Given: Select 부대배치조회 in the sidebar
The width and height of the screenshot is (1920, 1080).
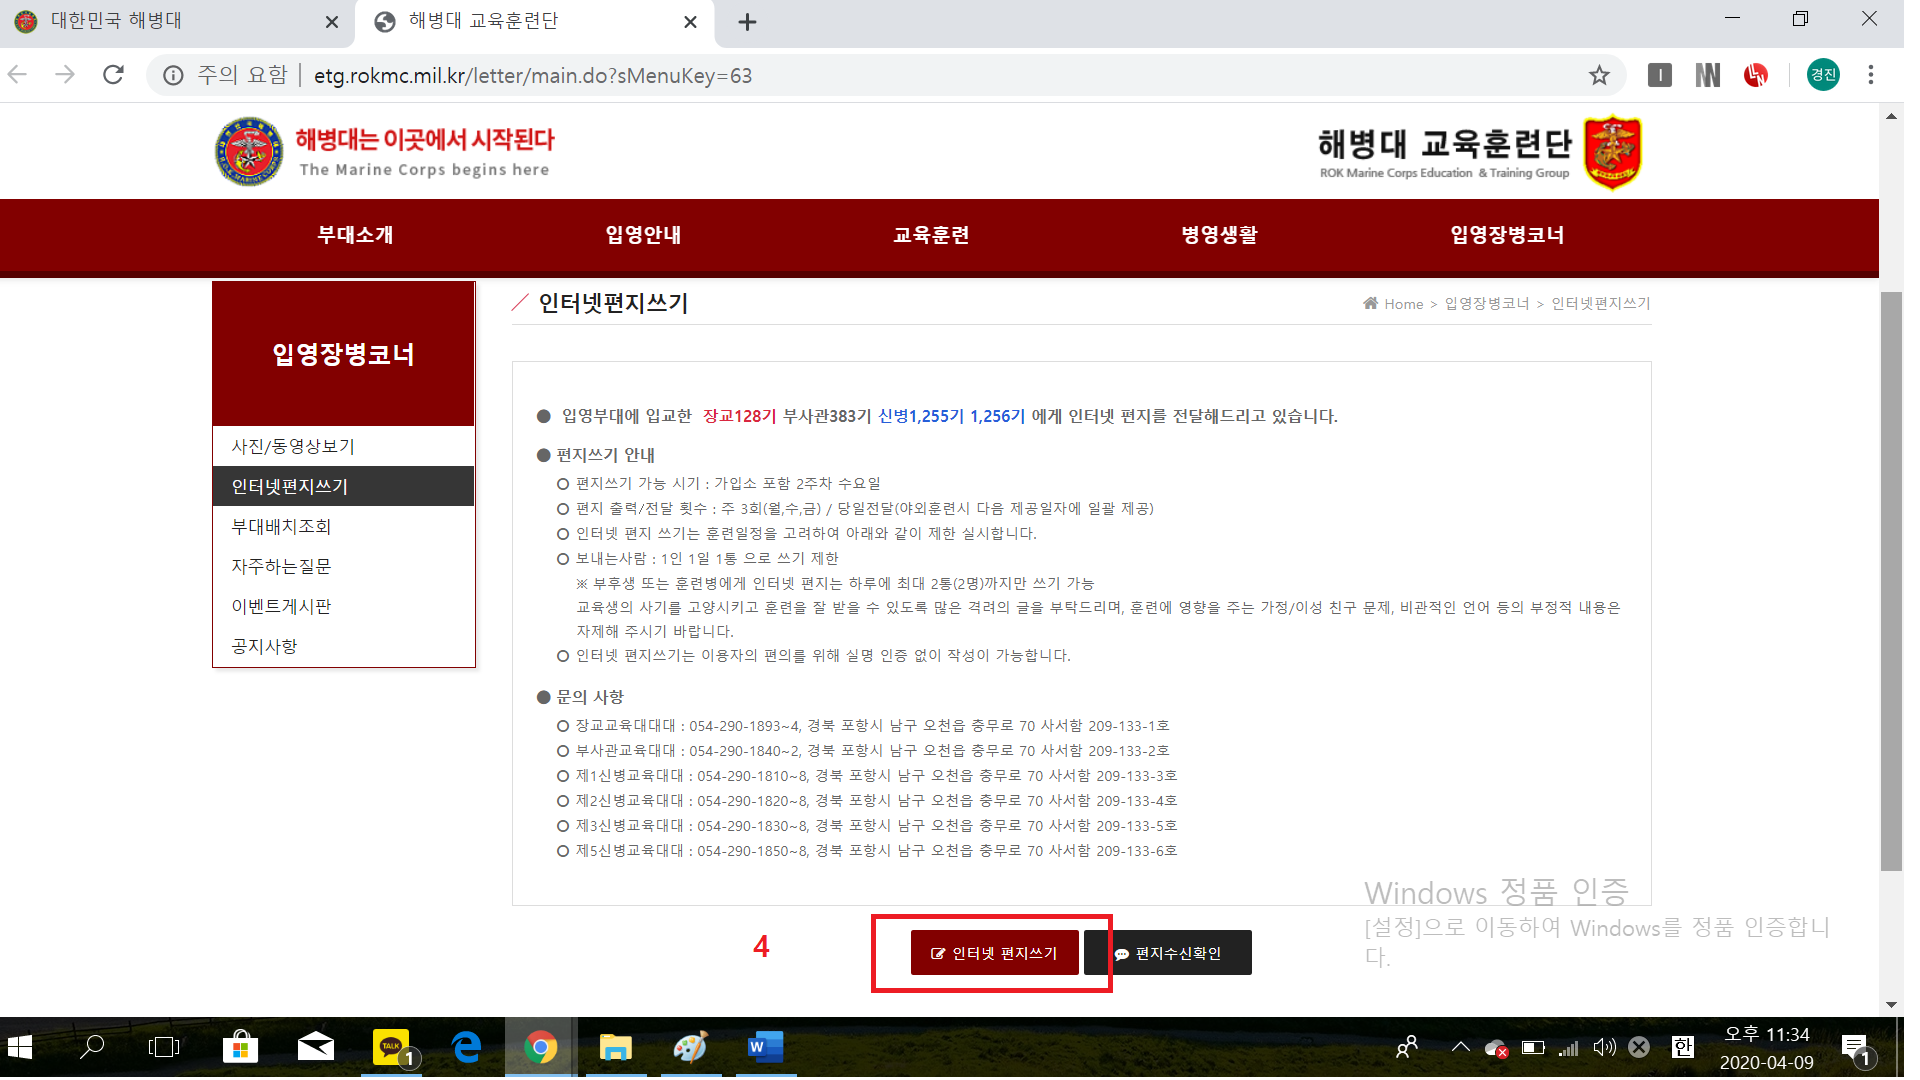Looking at the screenshot, I should click(281, 526).
